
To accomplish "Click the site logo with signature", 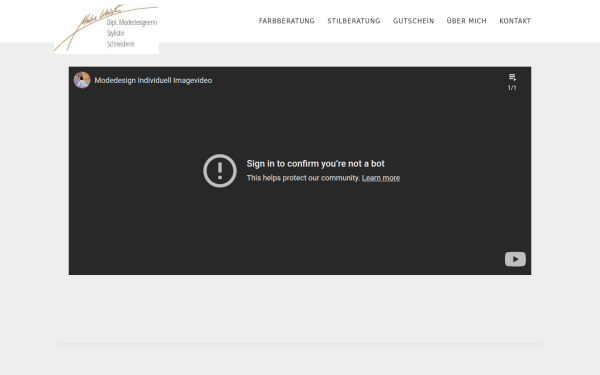I will pos(106,28).
